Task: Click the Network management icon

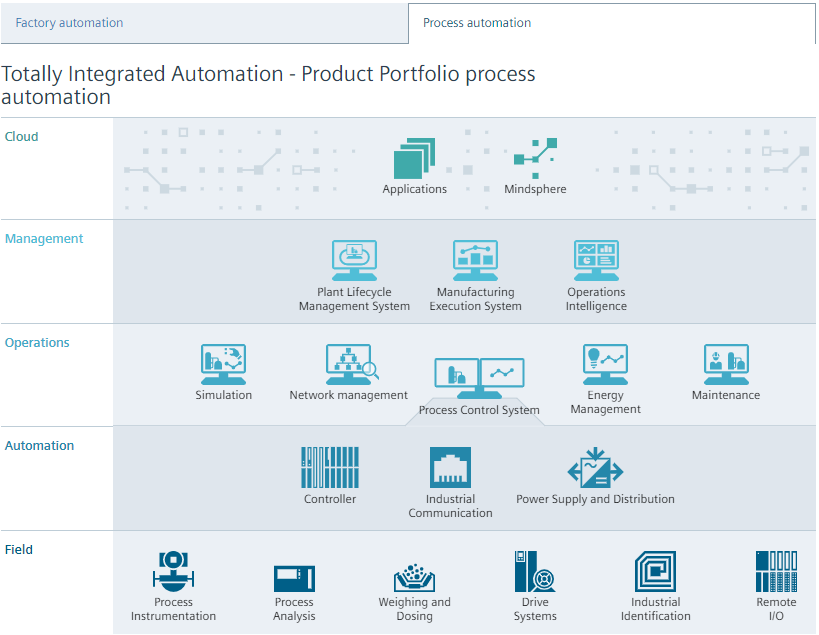Action: (350, 365)
